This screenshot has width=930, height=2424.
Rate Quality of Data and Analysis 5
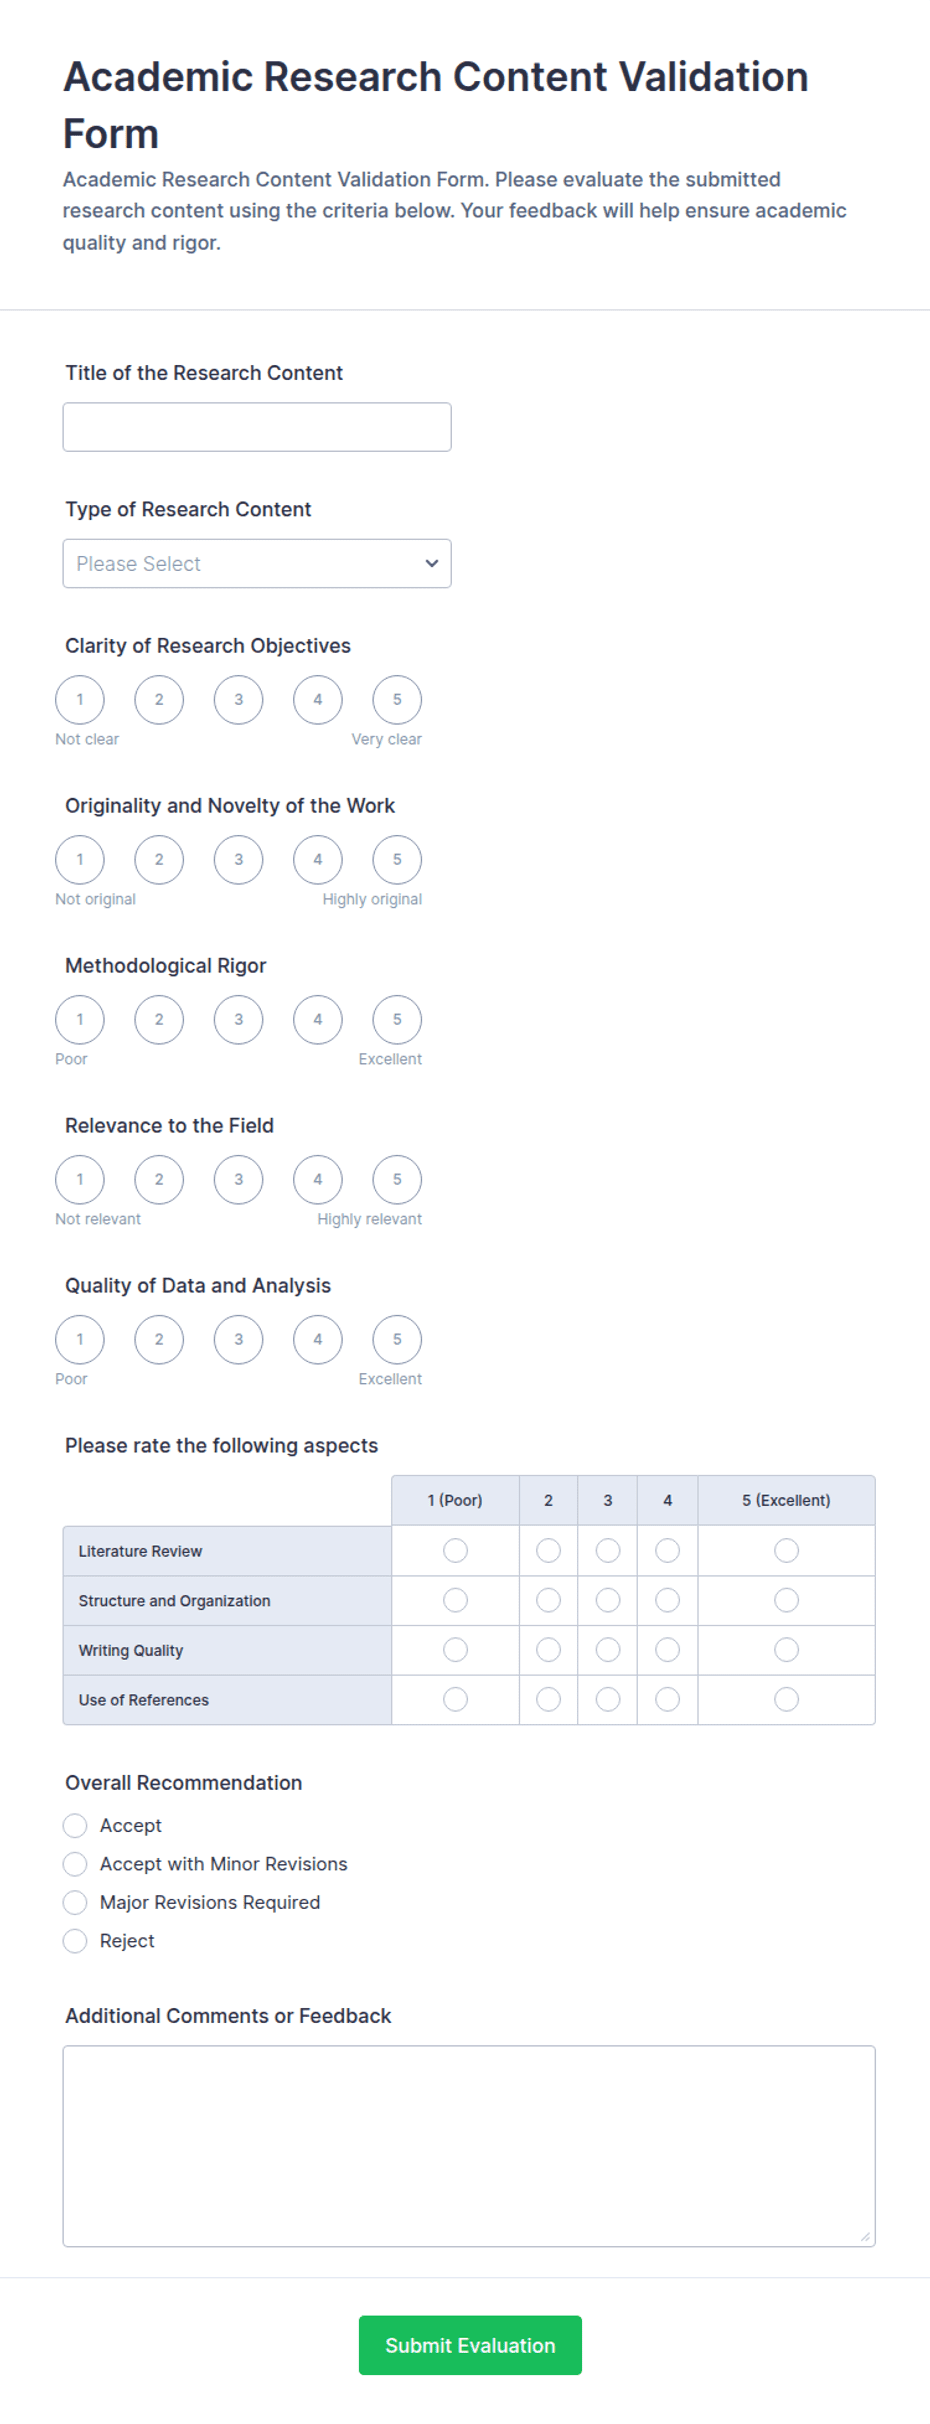coord(397,1340)
